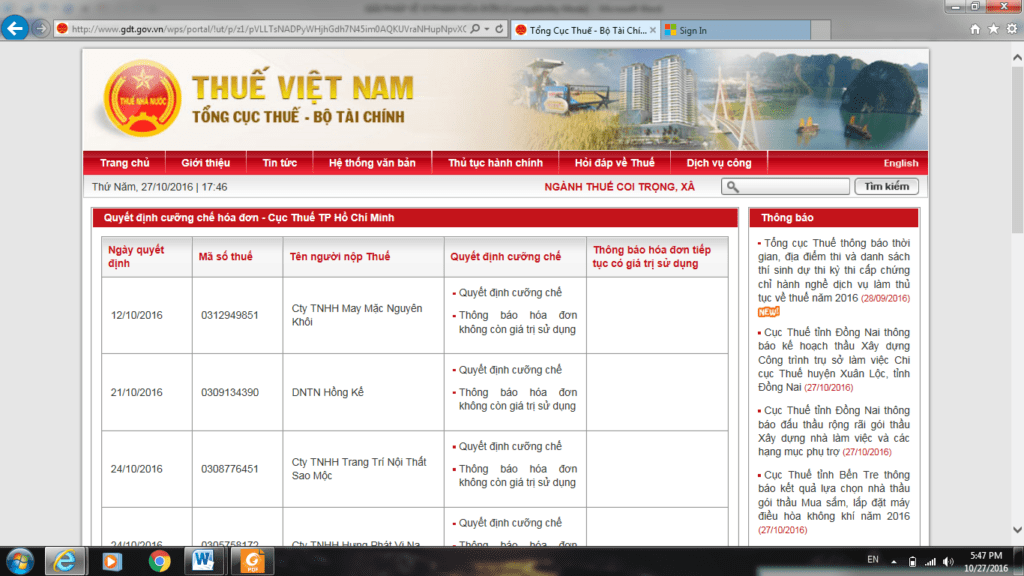This screenshot has width=1024, height=576.
Task: Close the Tổng Cục Thuế tab
Action: point(652,30)
